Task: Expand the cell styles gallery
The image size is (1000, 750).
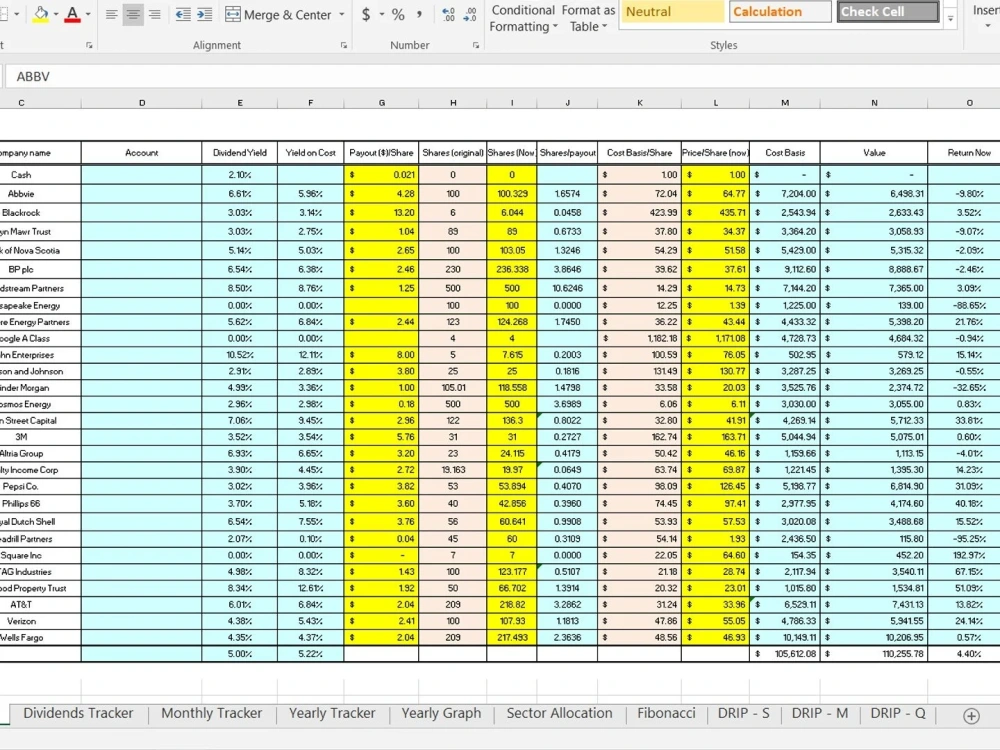Action: coord(950,18)
